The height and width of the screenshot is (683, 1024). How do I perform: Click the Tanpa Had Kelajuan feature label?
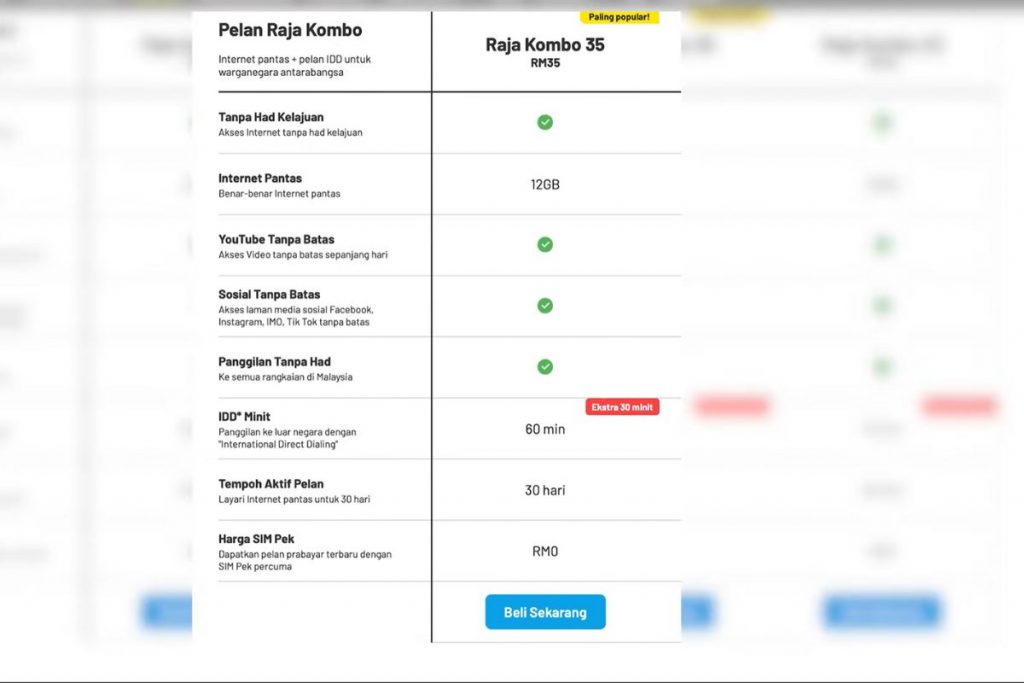click(271, 117)
